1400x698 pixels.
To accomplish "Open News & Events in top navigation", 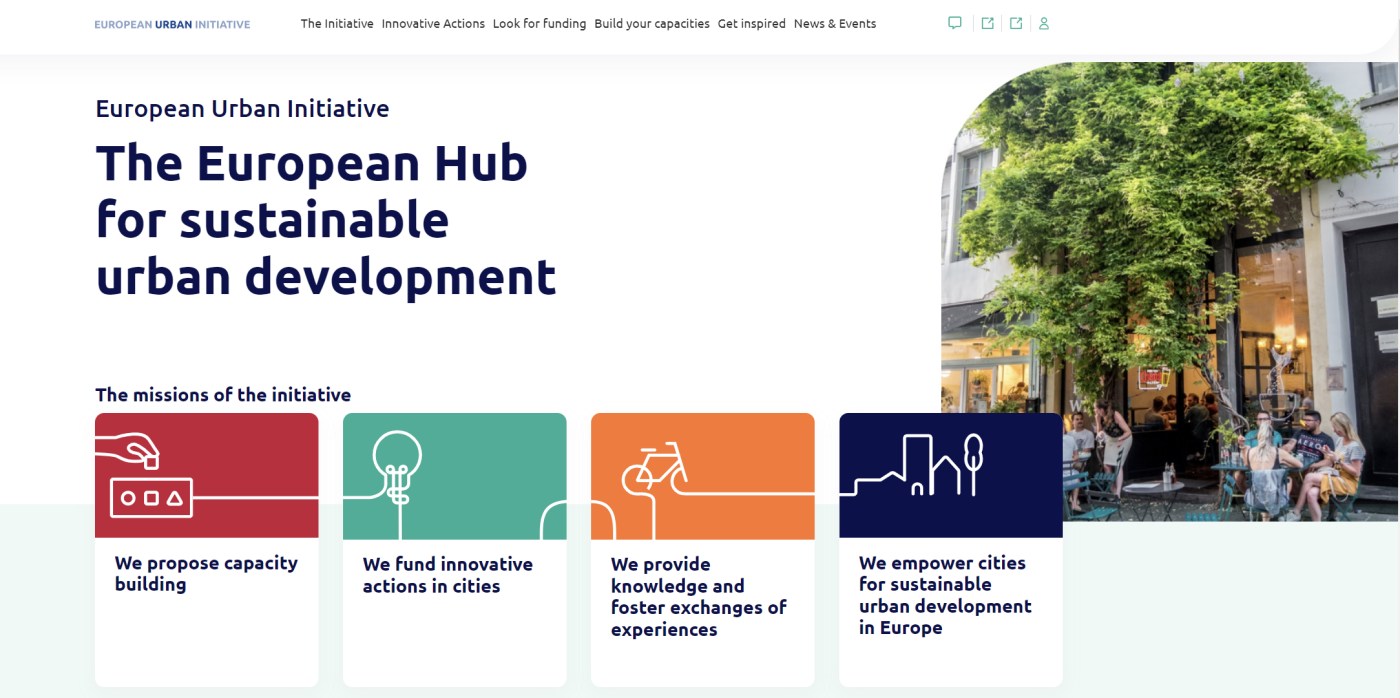I will click(834, 24).
